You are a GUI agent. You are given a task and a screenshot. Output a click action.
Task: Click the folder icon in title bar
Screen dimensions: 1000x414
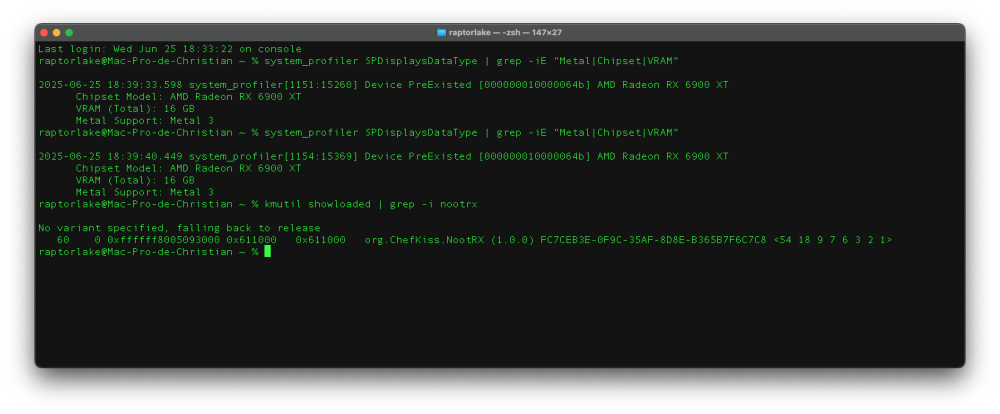[x=441, y=33]
